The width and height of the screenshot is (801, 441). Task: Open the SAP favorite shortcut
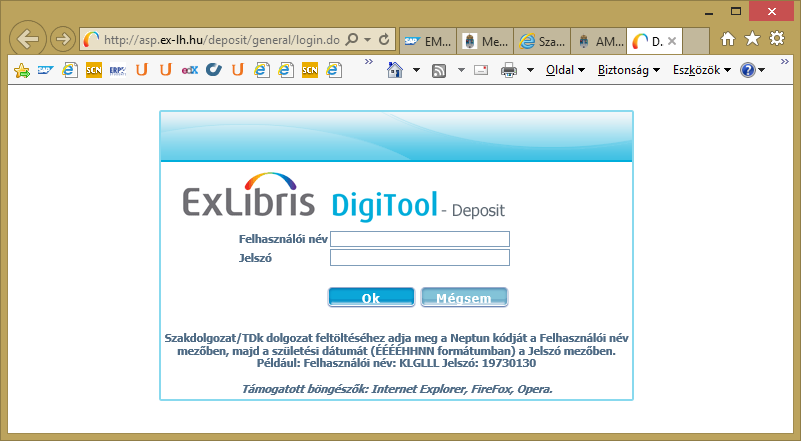point(45,70)
